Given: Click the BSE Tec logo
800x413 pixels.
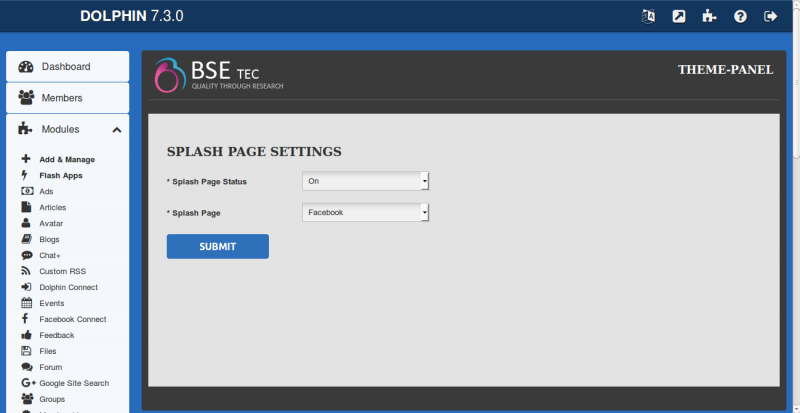Looking at the screenshot, I should tap(219, 75).
